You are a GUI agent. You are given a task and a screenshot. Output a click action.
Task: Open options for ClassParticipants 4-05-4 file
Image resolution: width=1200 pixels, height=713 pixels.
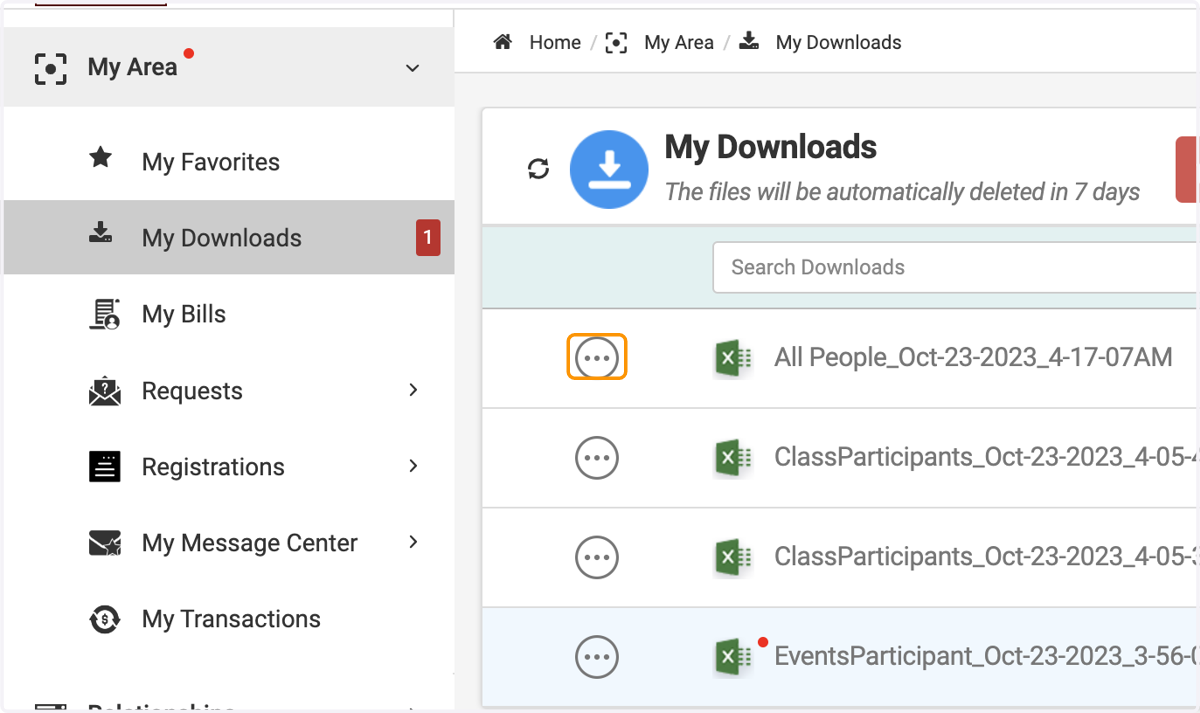pyautogui.click(x=597, y=457)
